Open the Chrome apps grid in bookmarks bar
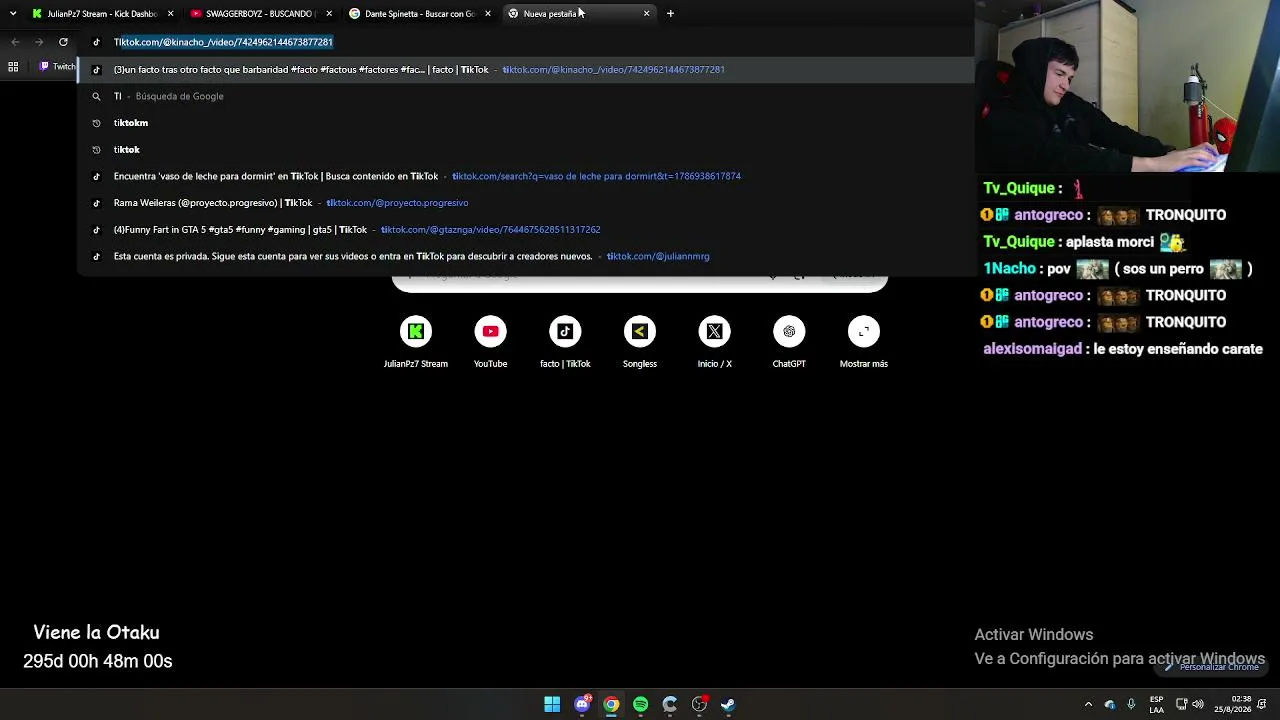The image size is (1280, 720). tap(13, 67)
